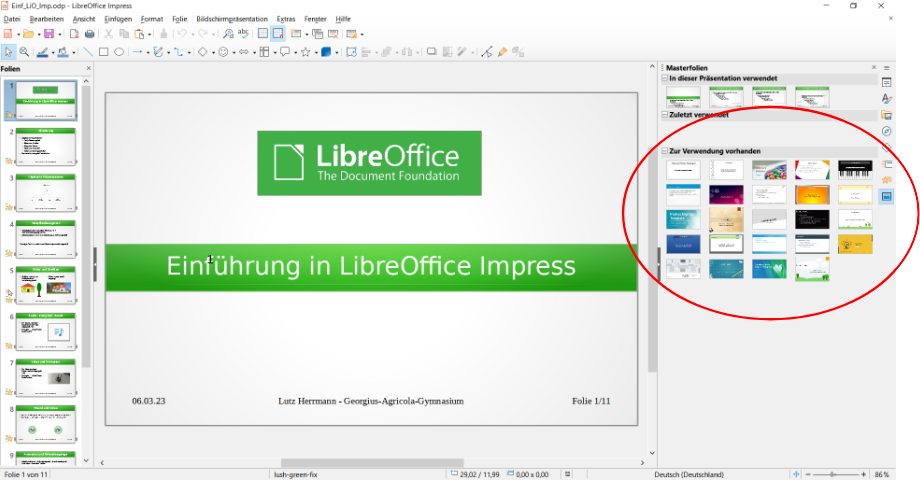The height and width of the screenshot is (481, 920).
Task: Select the Ellipse drawing tool
Action: coord(119,52)
